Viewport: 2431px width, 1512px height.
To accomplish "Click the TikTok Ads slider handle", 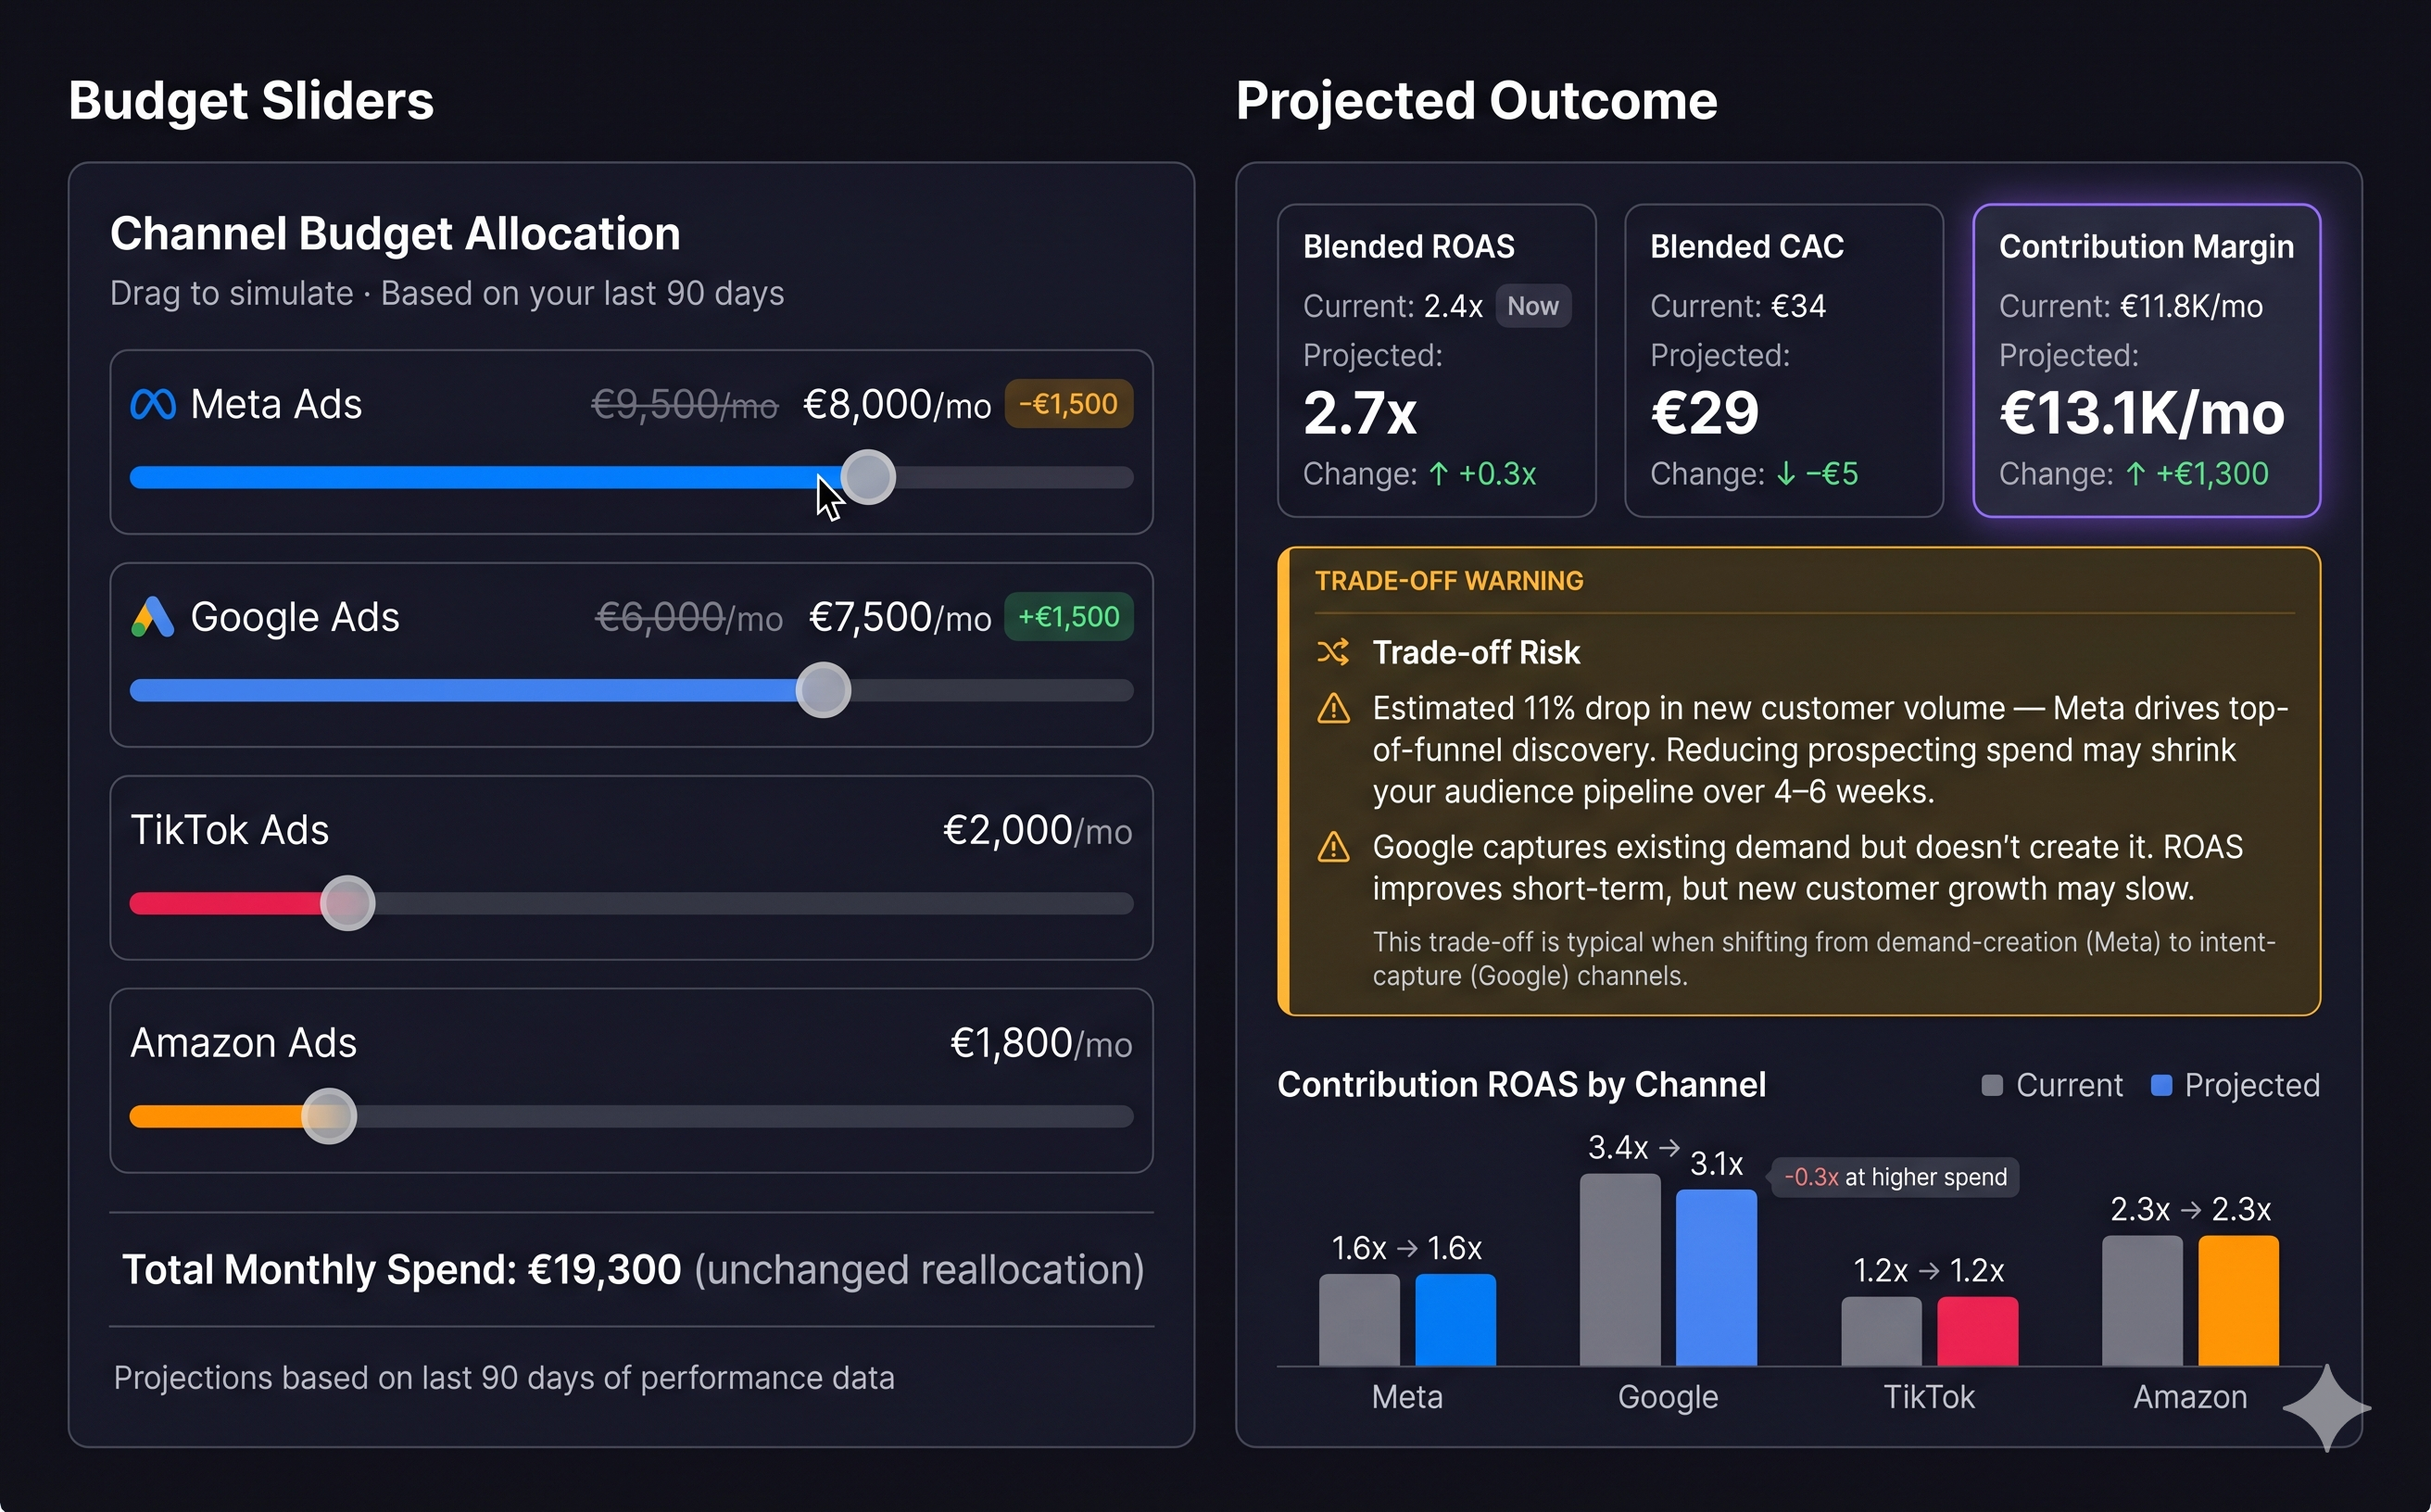I will [x=347, y=903].
